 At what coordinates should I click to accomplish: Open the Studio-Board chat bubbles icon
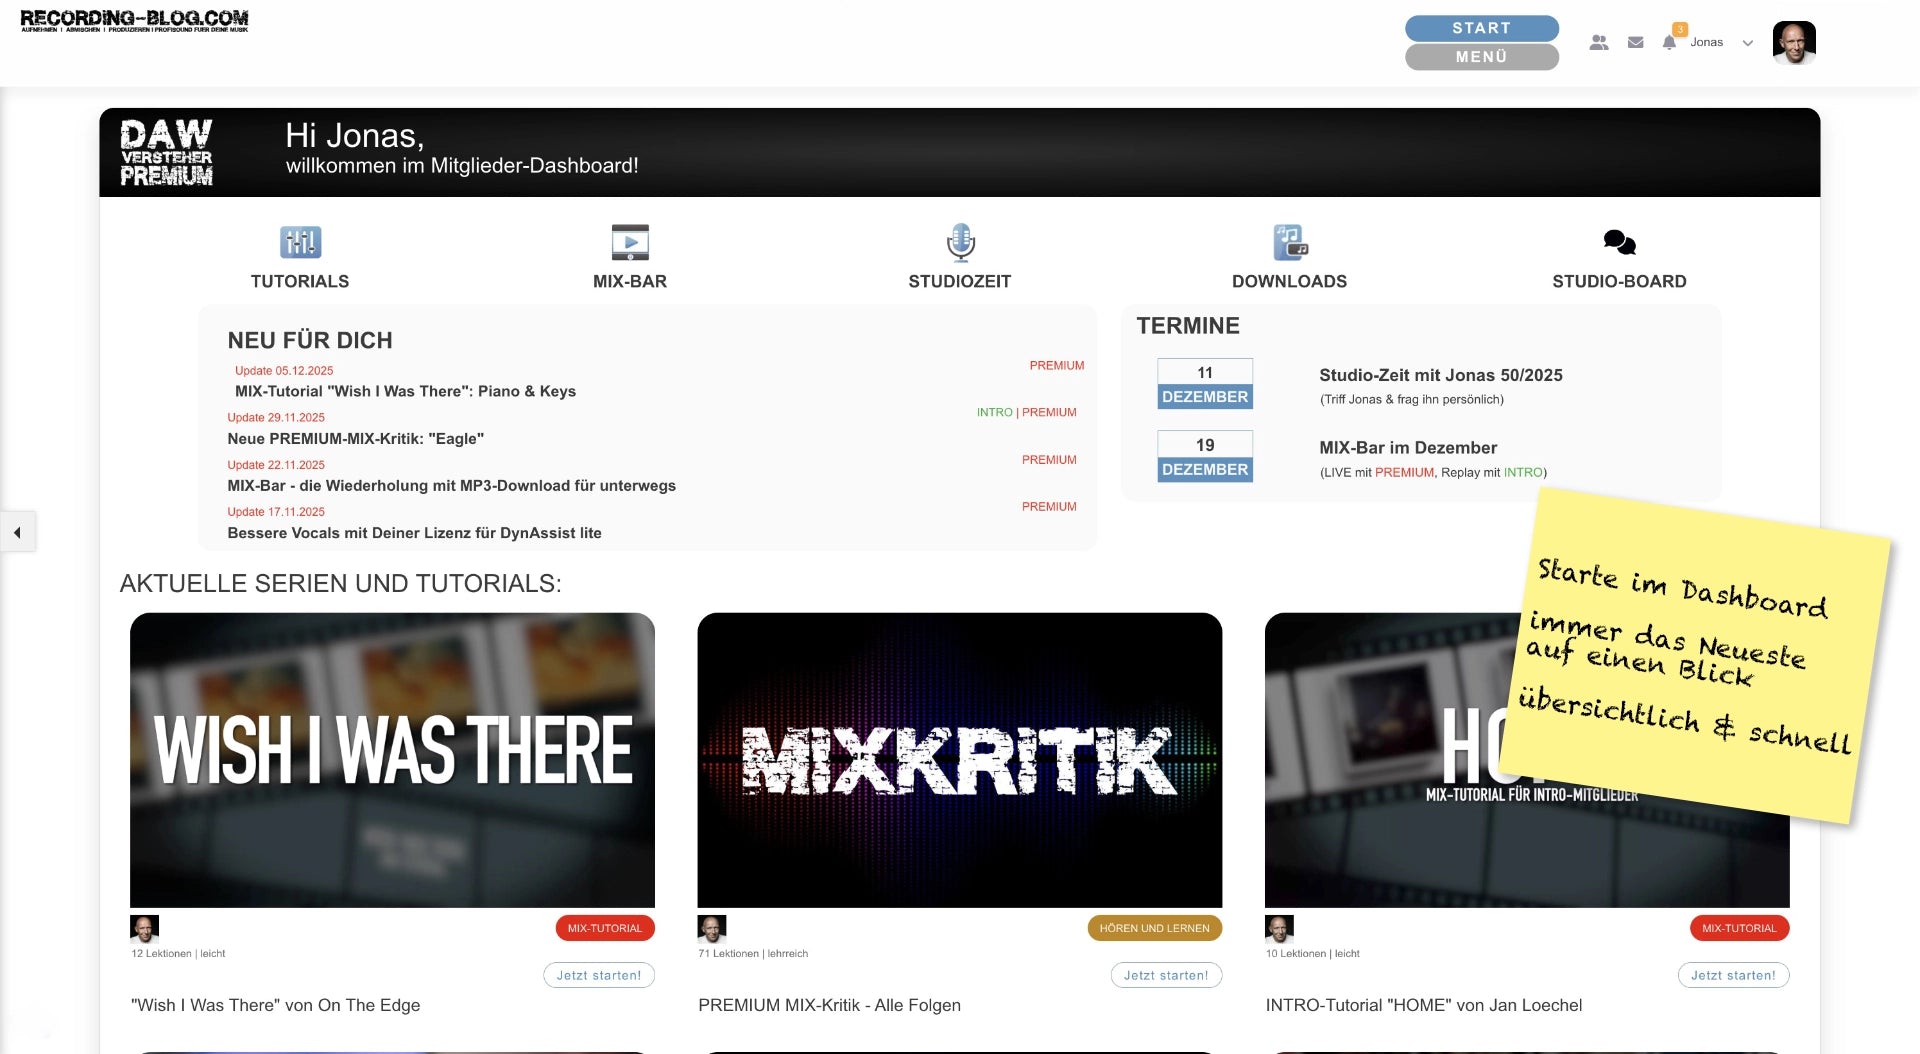(1619, 243)
